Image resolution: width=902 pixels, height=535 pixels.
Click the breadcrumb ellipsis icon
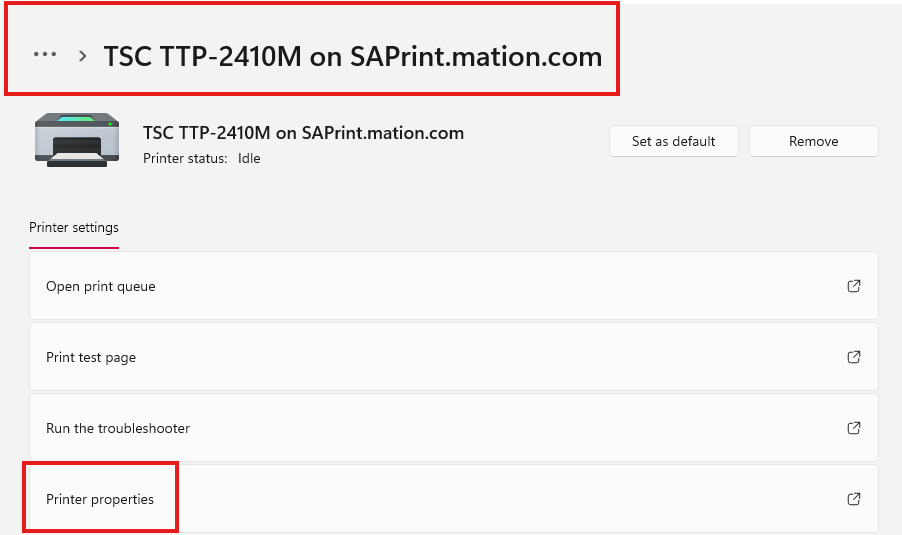(x=45, y=55)
